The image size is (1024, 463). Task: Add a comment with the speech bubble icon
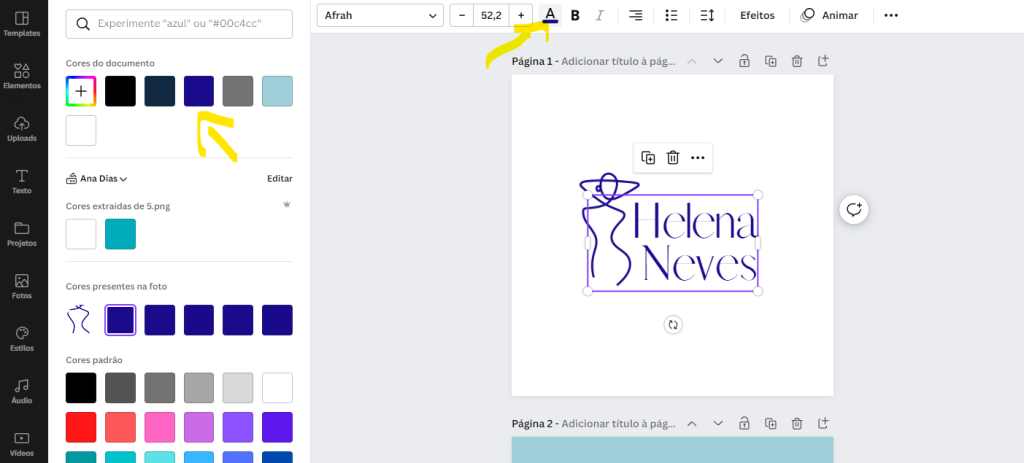[853, 209]
